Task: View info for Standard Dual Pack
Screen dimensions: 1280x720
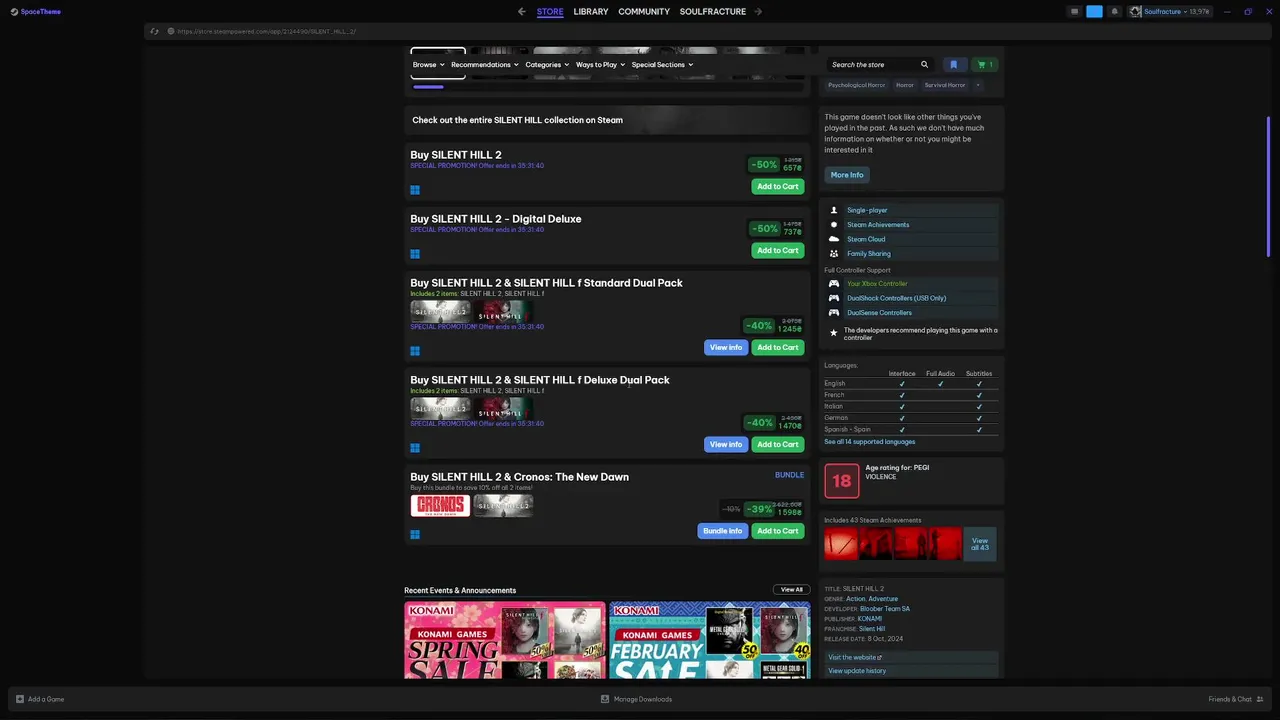Action: pyautogui.click(x=726, y=348)
